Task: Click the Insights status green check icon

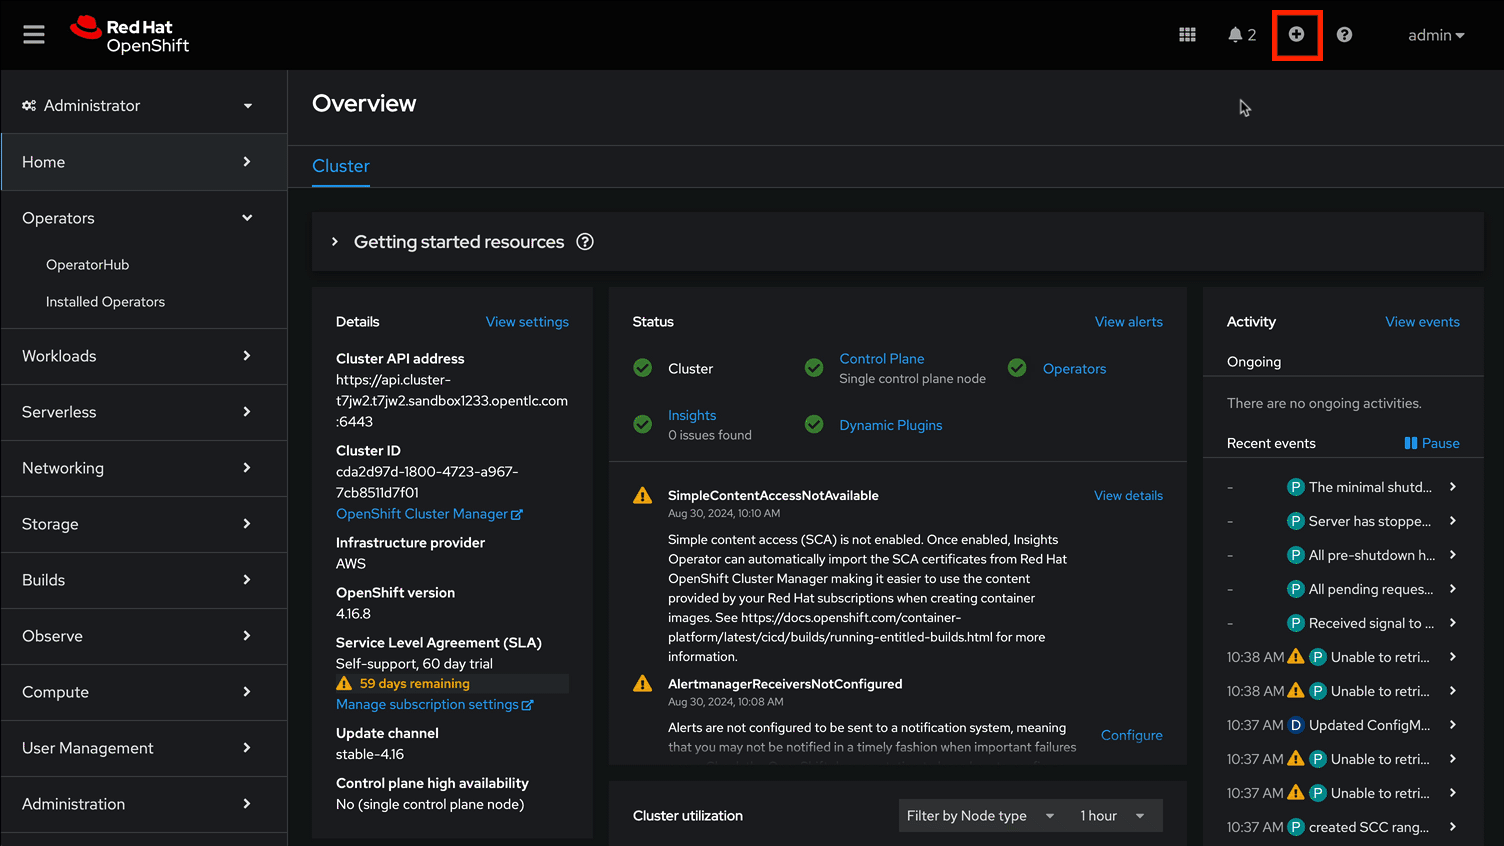Action: 643,424
